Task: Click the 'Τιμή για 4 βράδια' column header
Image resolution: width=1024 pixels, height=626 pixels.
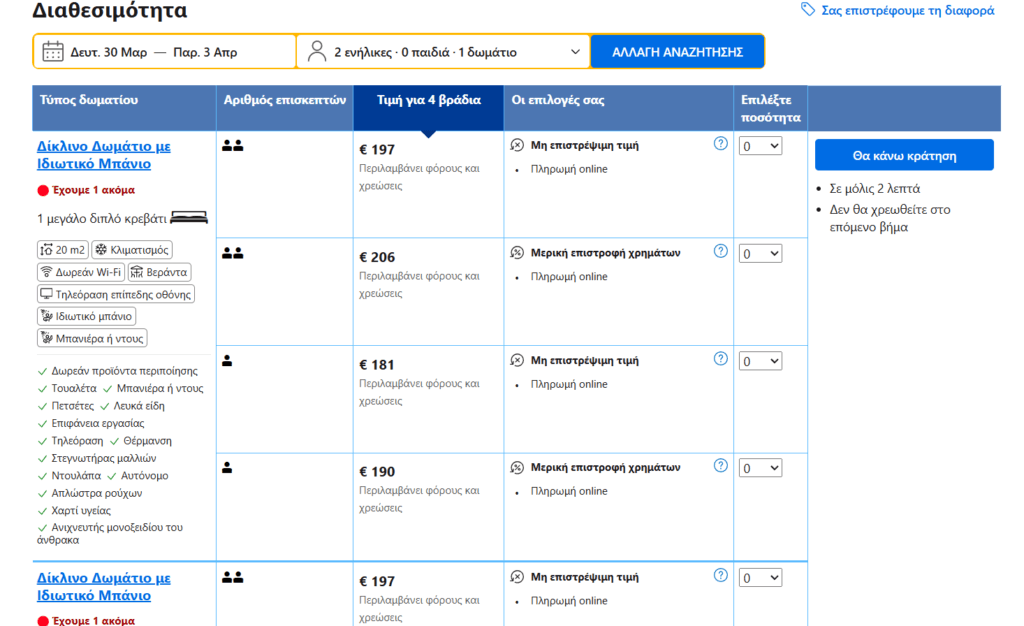Action: click(x=428, y=100)
